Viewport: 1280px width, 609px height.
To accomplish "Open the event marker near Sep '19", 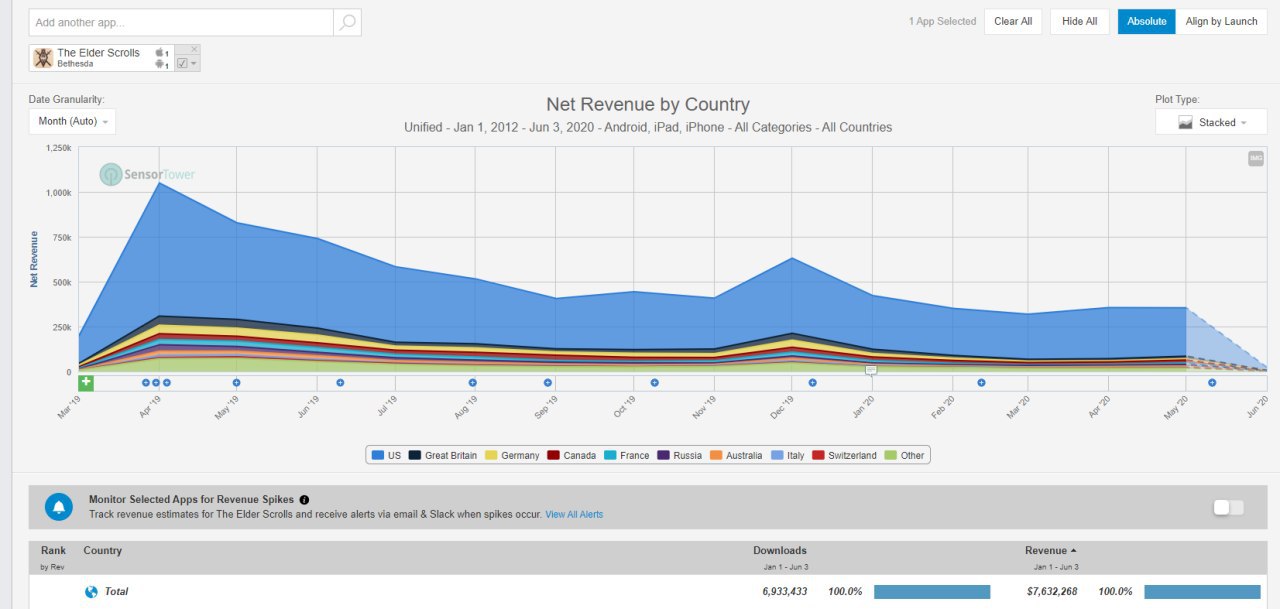I will pos(548,383).
